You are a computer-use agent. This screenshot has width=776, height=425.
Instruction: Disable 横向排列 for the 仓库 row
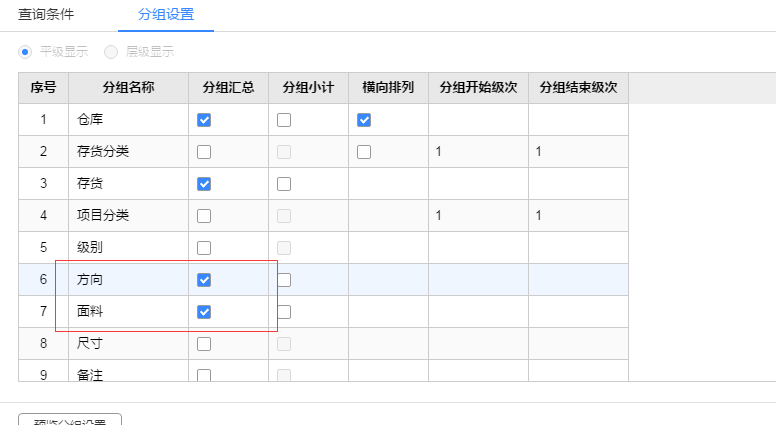point(364,120)
